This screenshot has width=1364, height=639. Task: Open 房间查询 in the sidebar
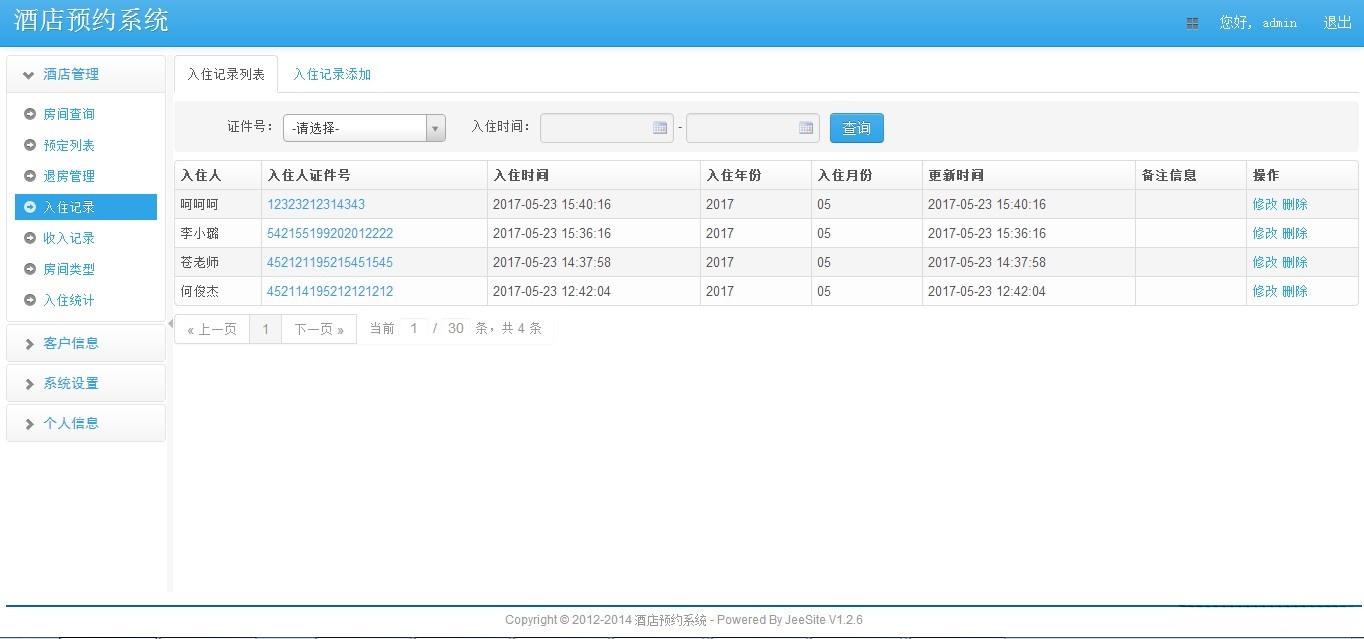[69, 114]
